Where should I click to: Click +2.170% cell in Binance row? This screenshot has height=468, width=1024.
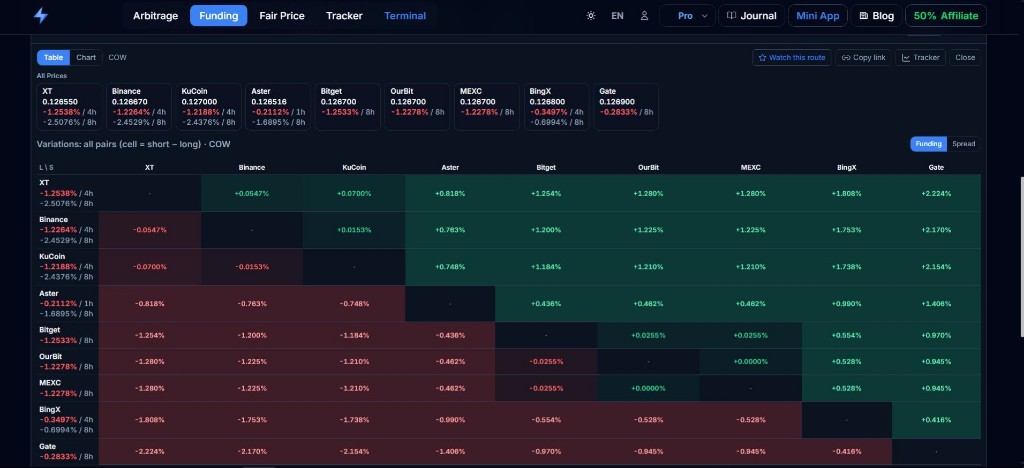pos(936,230)
